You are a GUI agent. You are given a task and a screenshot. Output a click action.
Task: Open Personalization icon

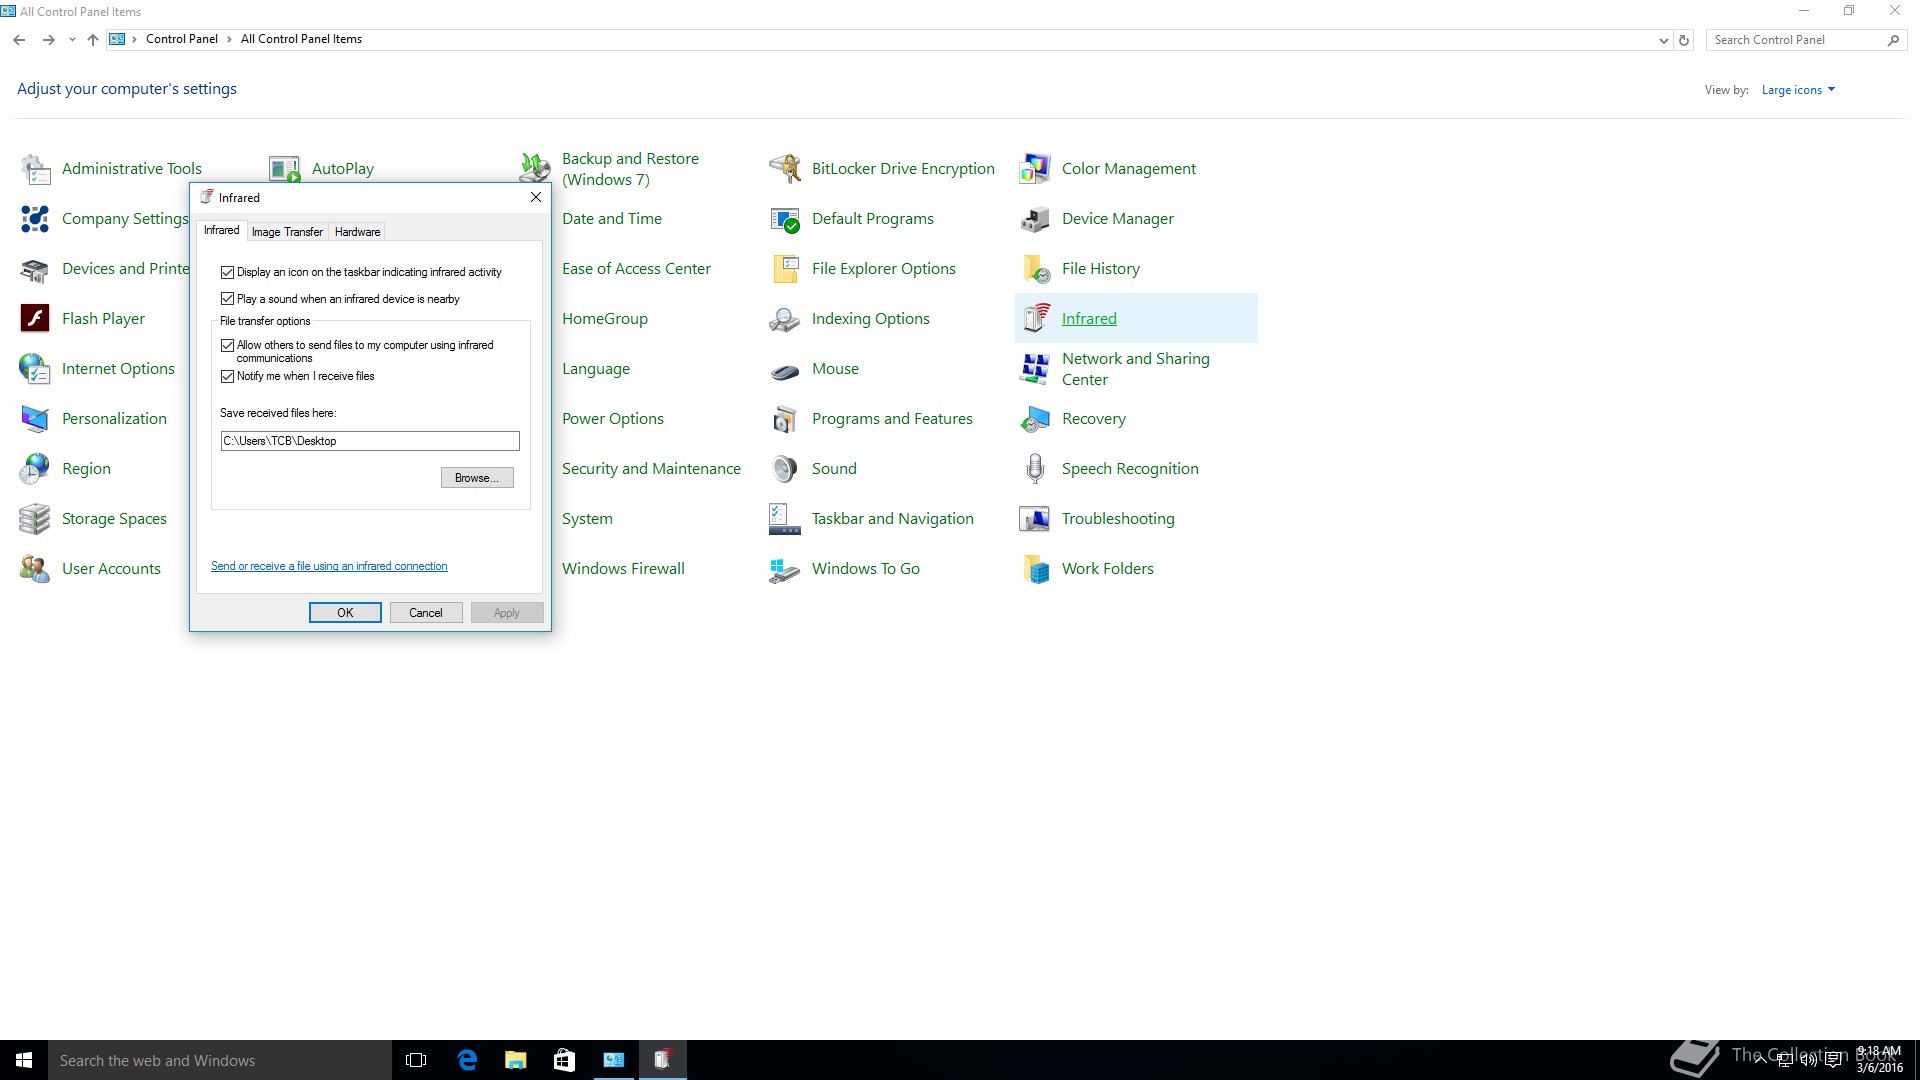click(36, 419)
